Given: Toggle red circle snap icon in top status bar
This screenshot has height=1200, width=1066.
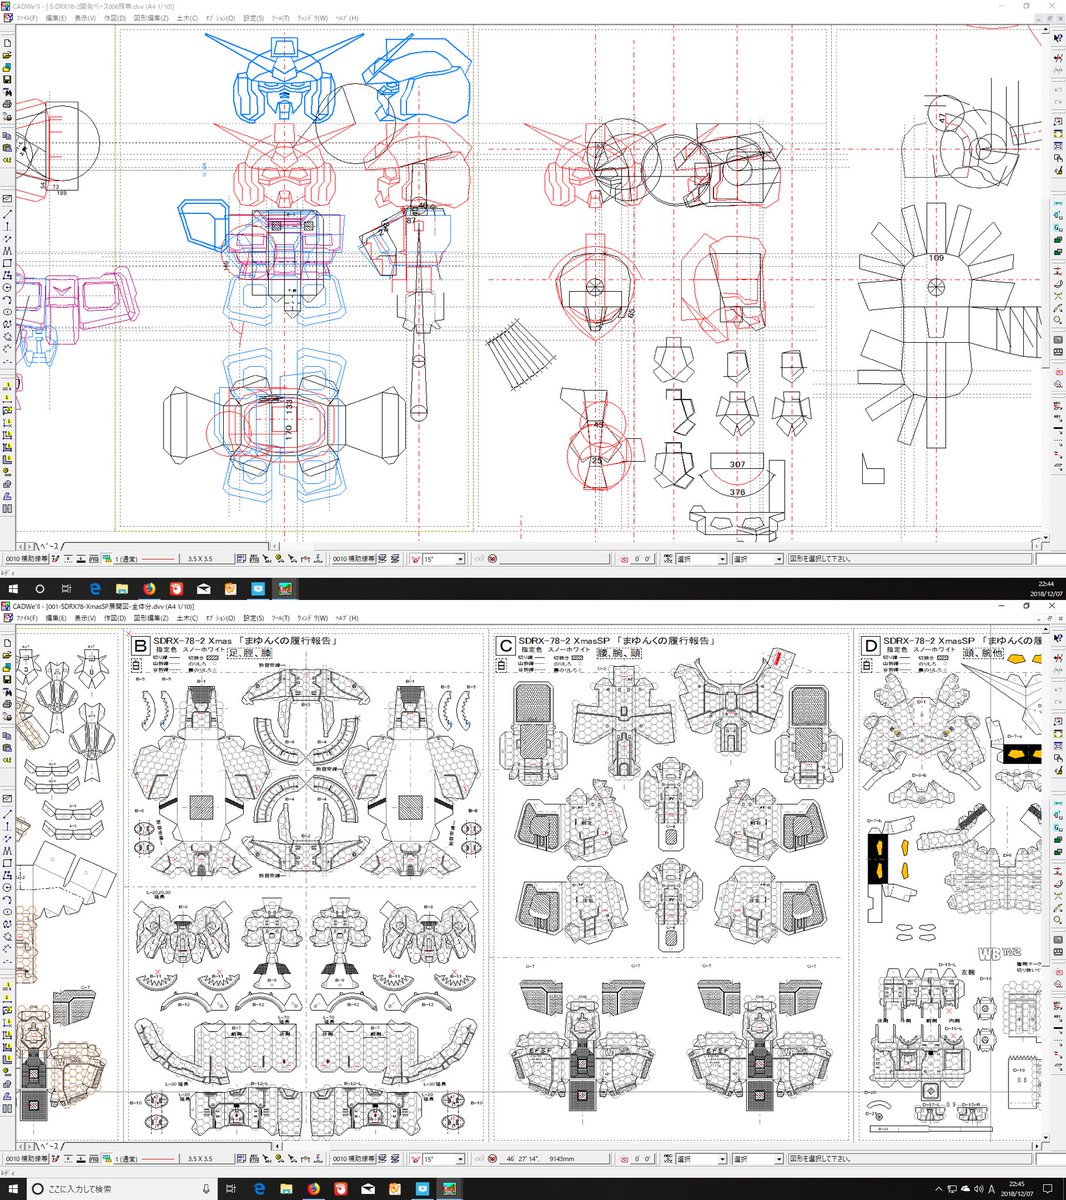Looking at the screenshot, I should point(492,559).
